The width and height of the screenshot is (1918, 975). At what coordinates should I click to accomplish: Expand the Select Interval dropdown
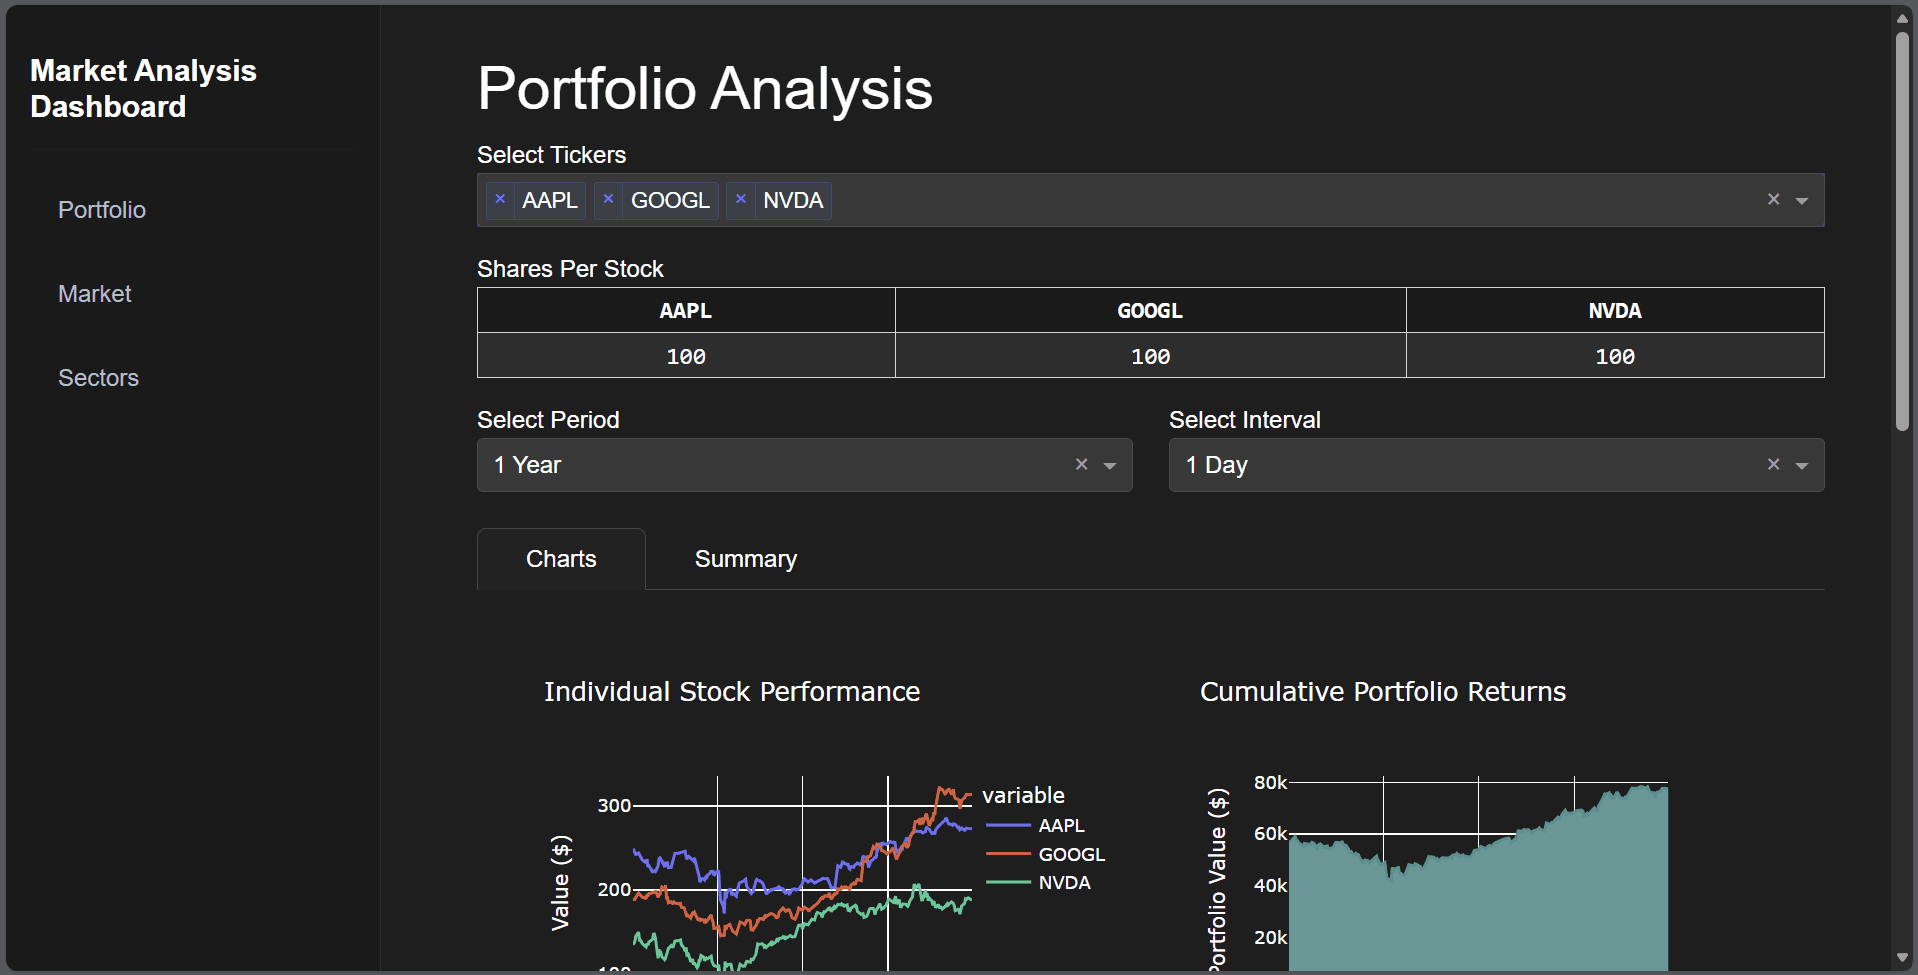pos(1803,465)
